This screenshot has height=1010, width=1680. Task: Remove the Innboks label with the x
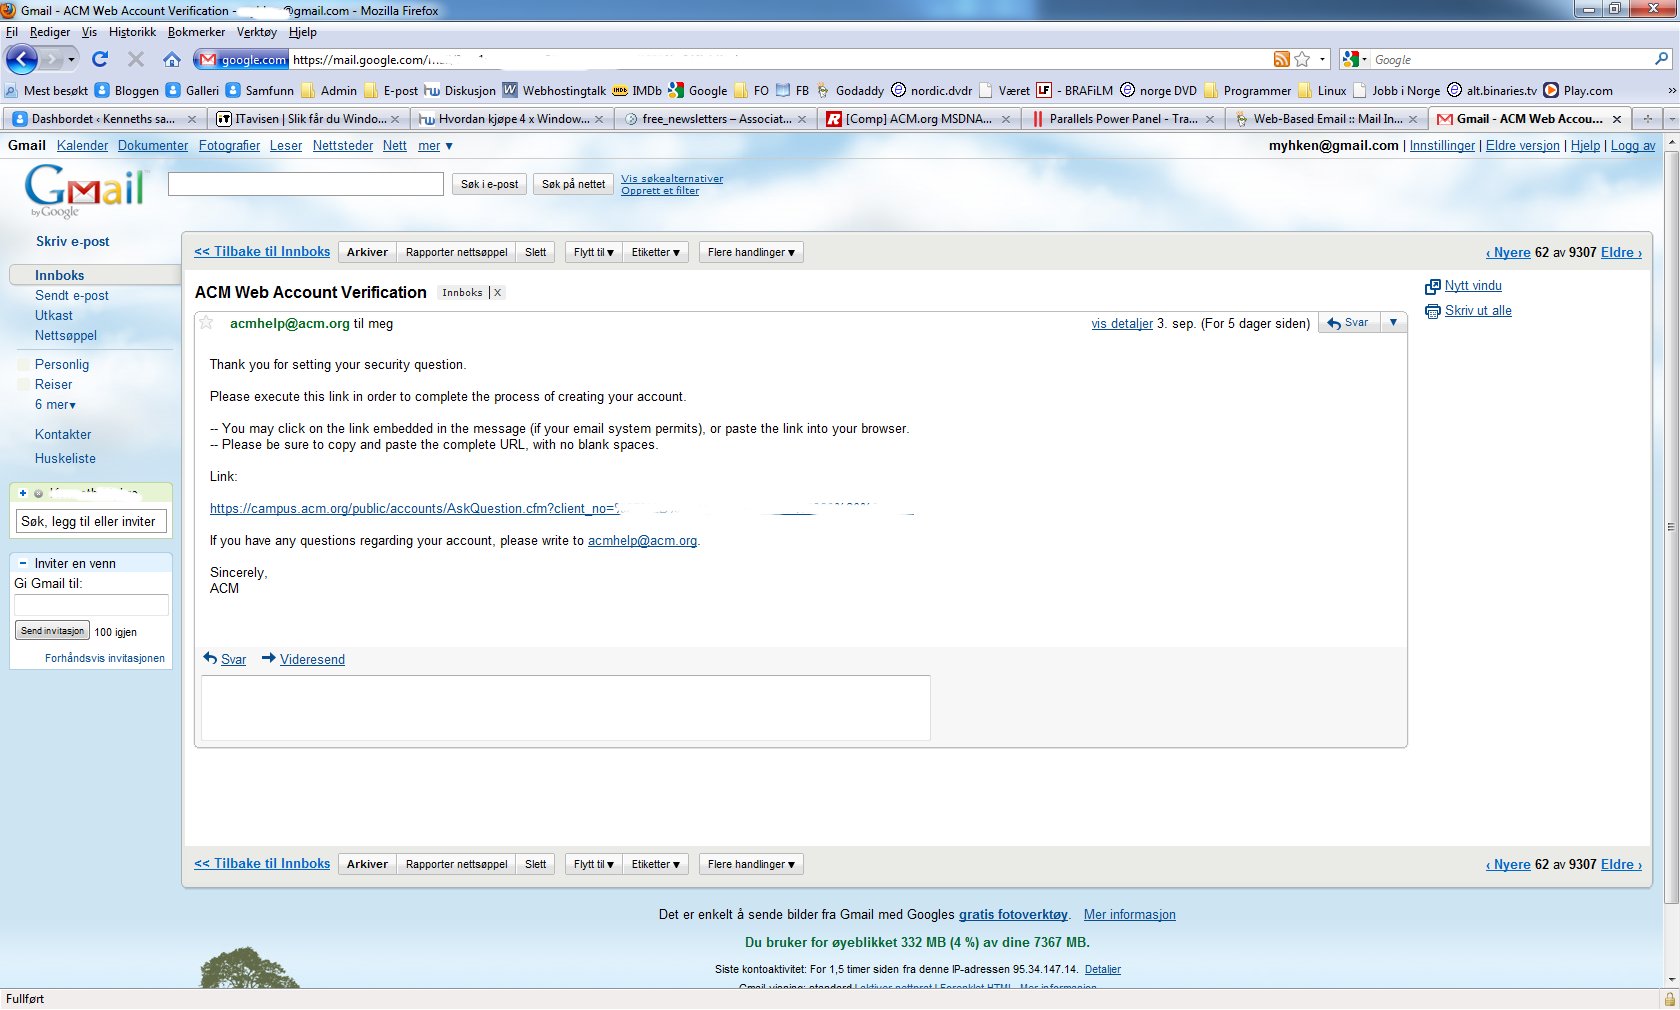pyautogui.click(x=497, y=293)
